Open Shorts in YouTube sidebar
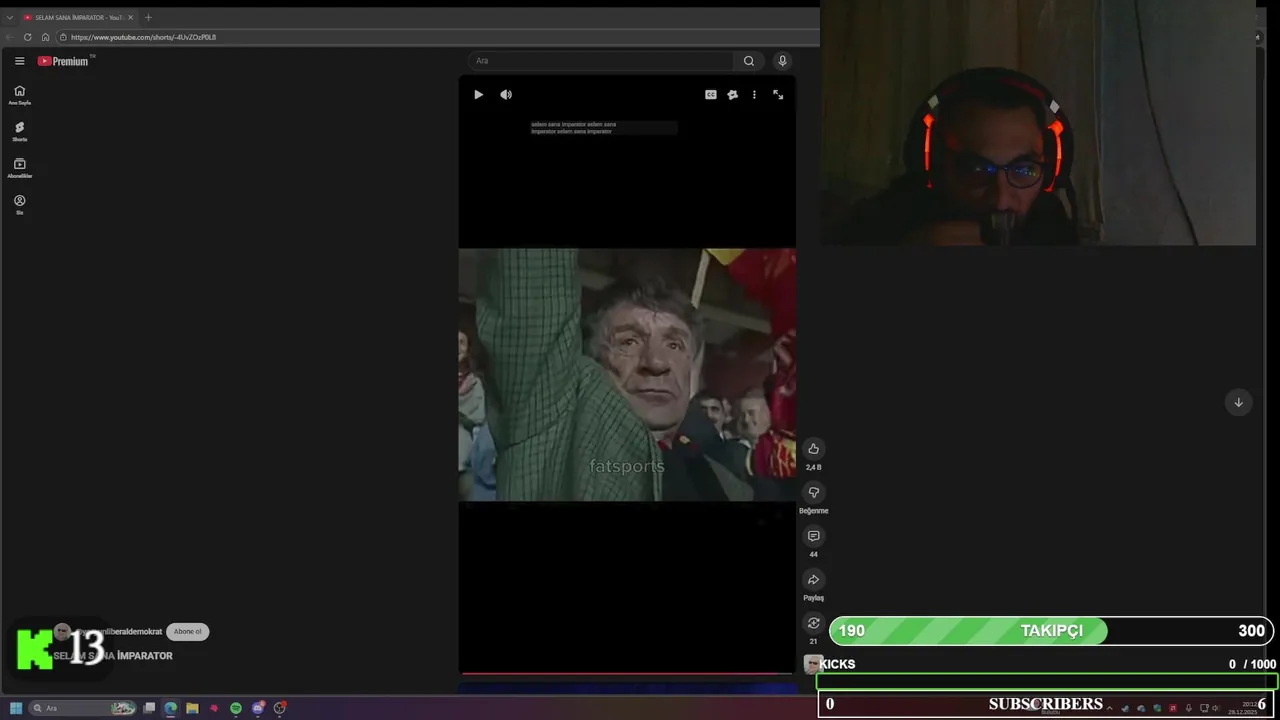Screen dimensions: 1280x720 (x=19, y=131)
